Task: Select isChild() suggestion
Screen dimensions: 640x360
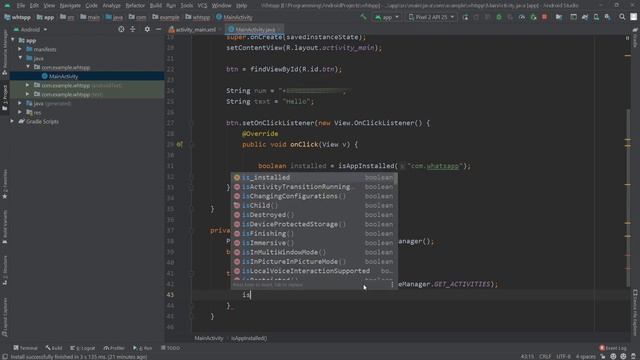Action: 313,206
